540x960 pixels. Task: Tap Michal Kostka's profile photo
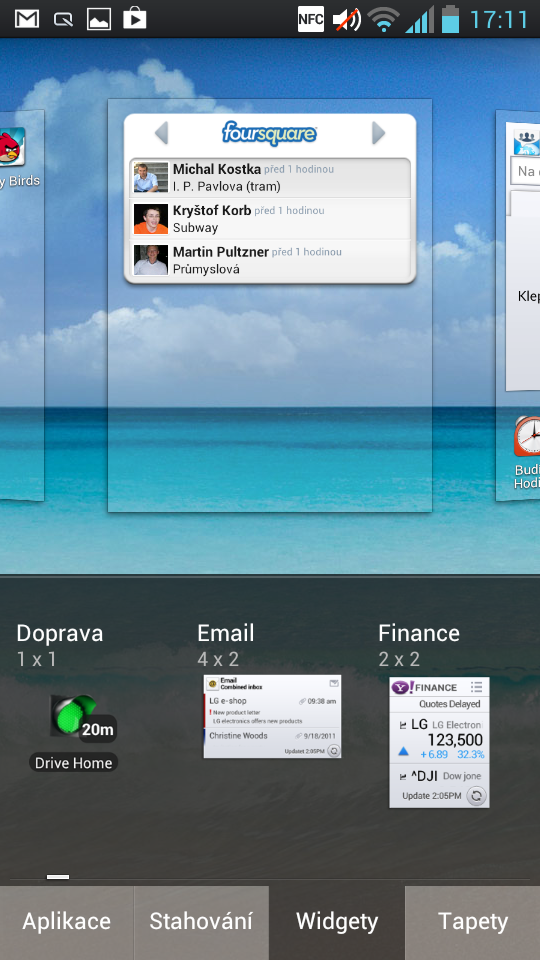151,178
